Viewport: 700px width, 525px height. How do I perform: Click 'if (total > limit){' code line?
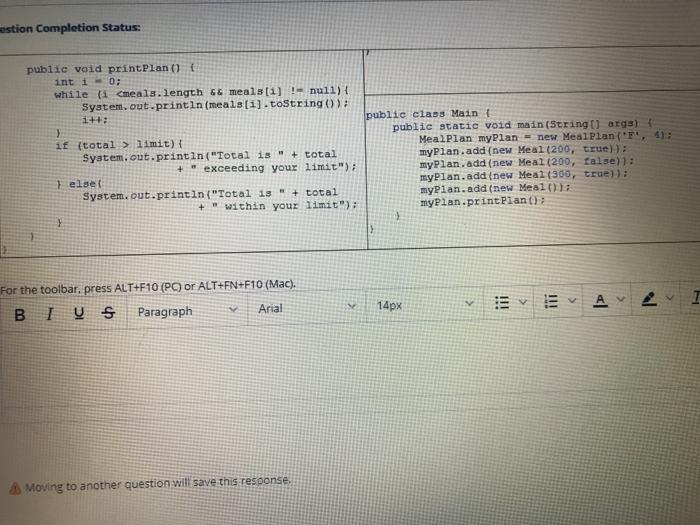tap(119, 145)
